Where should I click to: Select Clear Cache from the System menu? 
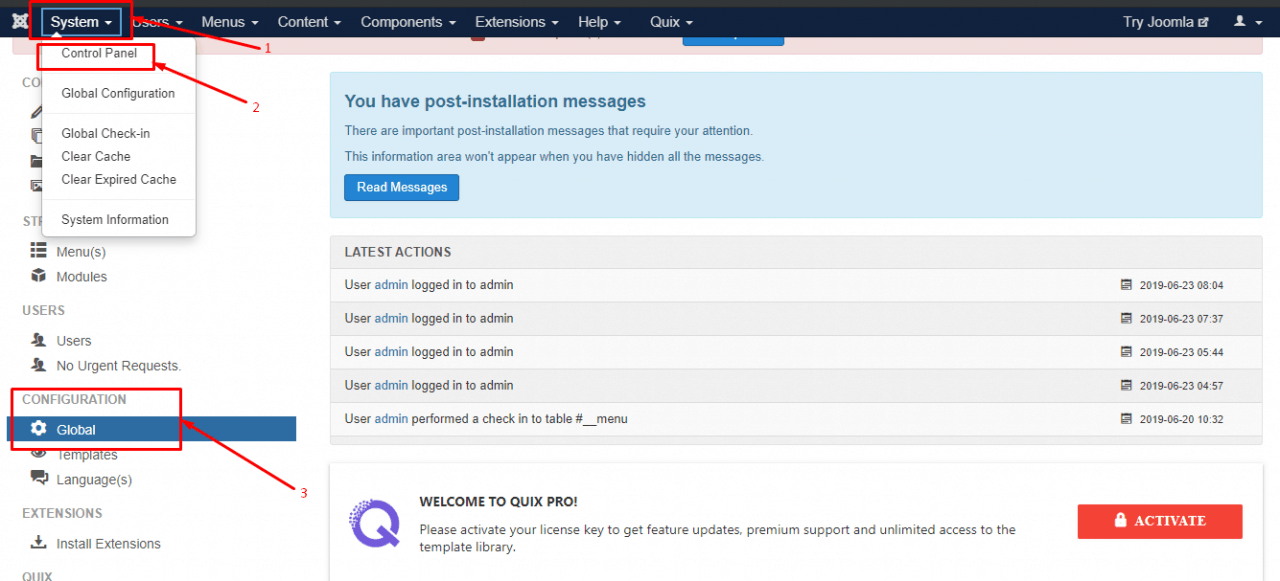tap(95, 156)
